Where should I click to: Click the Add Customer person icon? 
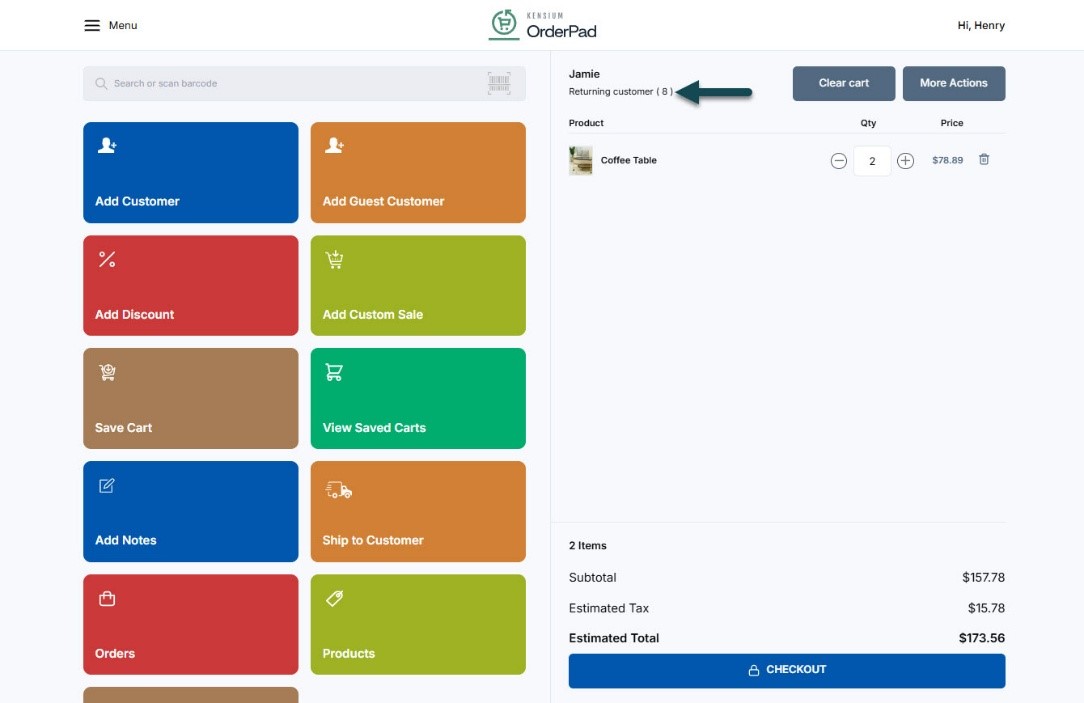point(107,145)
